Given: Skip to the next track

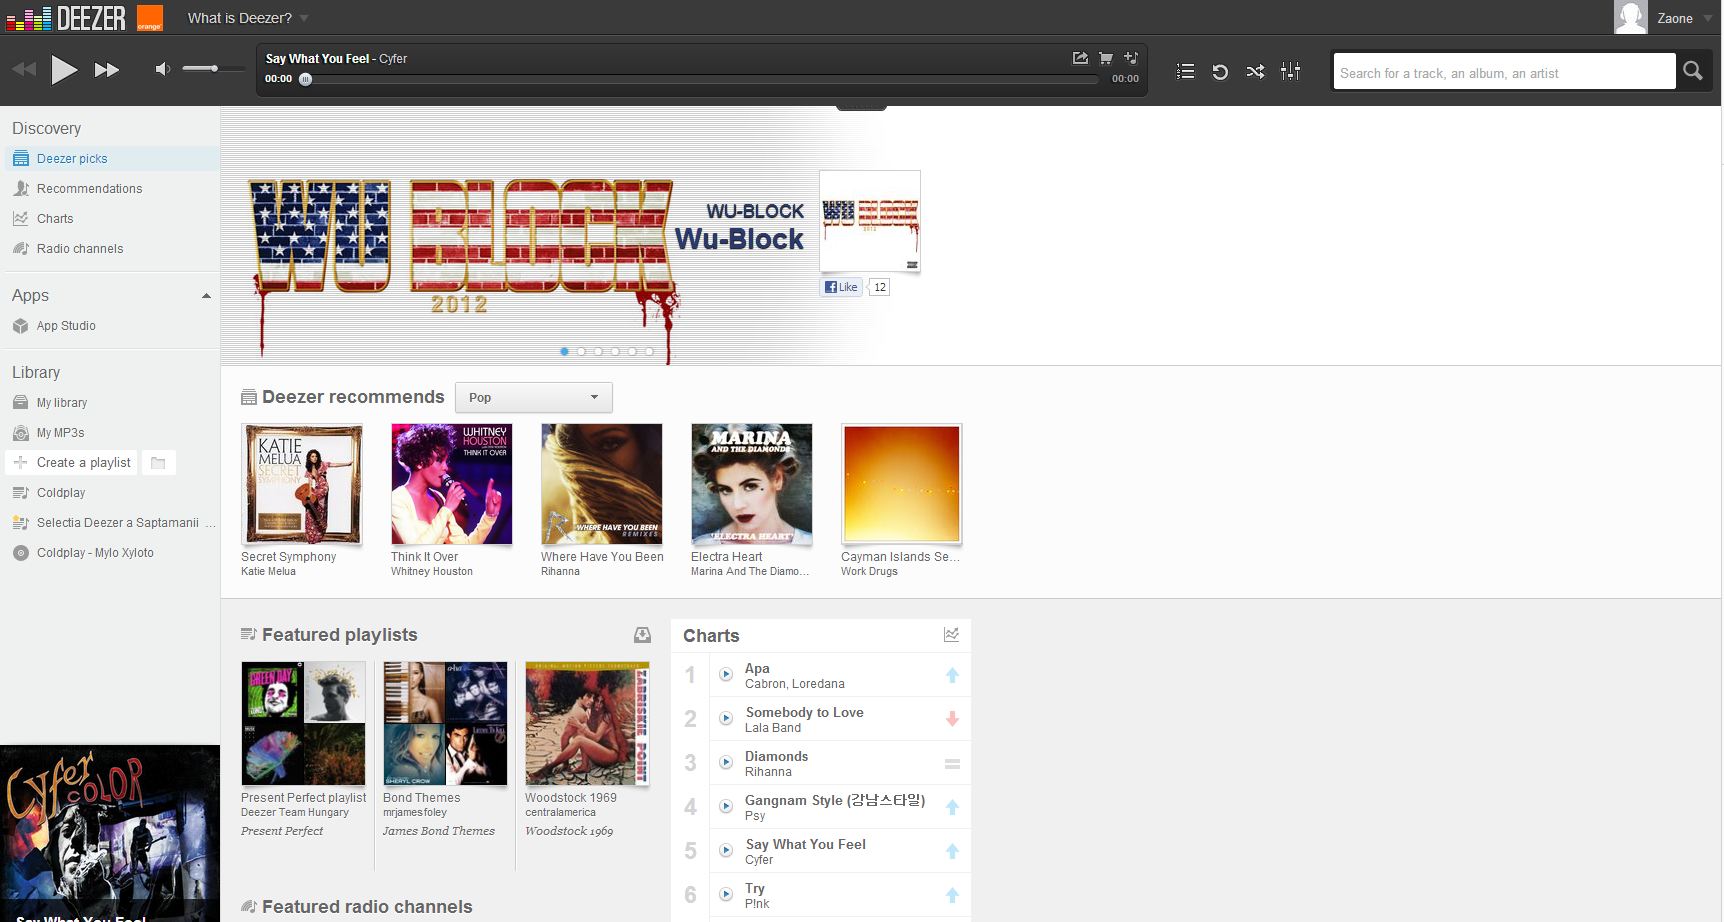Looking at the screenshot, I should tap(107, 70).
